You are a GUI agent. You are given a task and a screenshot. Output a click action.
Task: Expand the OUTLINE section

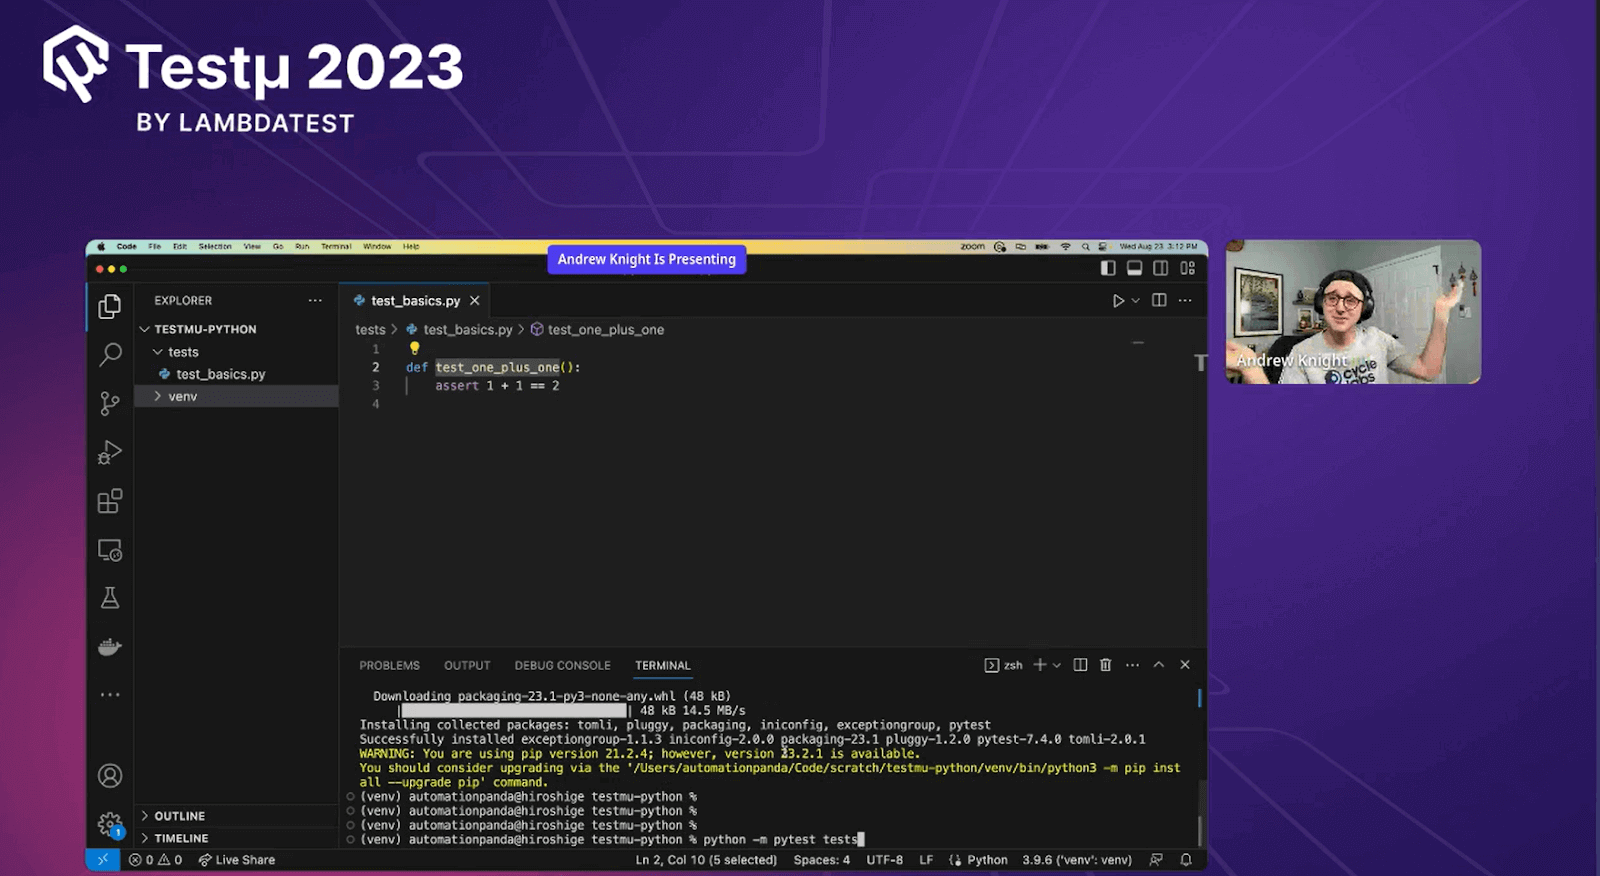coord(236,816)
